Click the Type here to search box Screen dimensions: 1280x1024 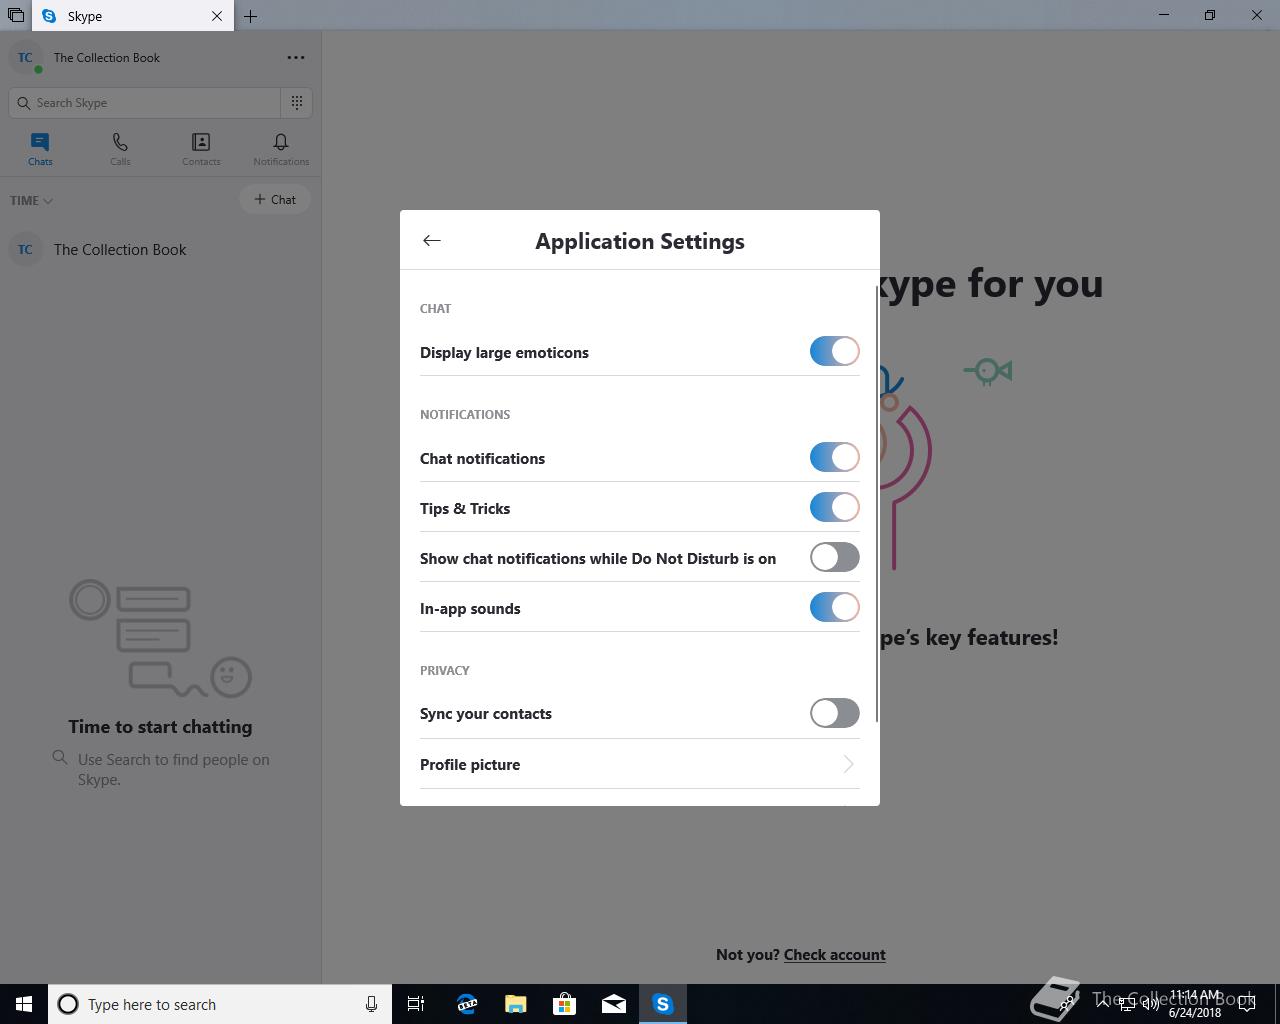click(x=220, y=1004)
